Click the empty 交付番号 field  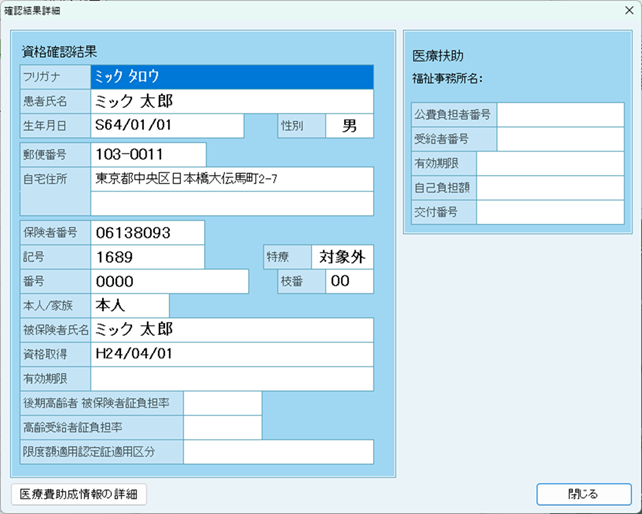(x=550, y=212)
